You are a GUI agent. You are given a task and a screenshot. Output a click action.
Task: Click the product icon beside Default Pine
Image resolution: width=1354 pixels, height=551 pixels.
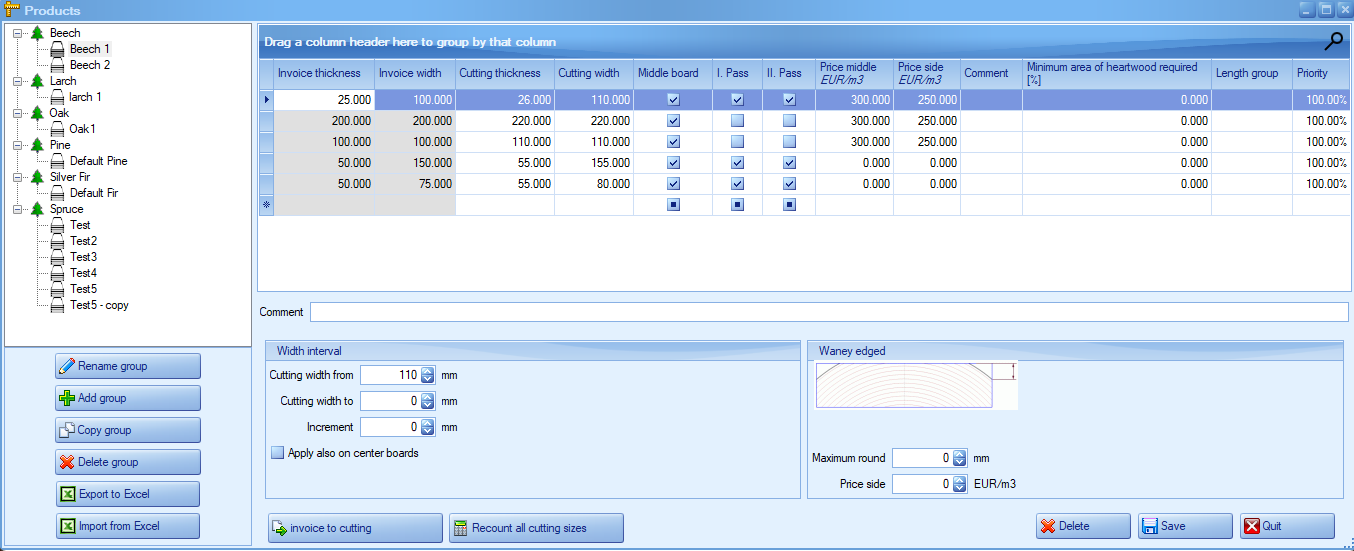(x=58, y=161)
